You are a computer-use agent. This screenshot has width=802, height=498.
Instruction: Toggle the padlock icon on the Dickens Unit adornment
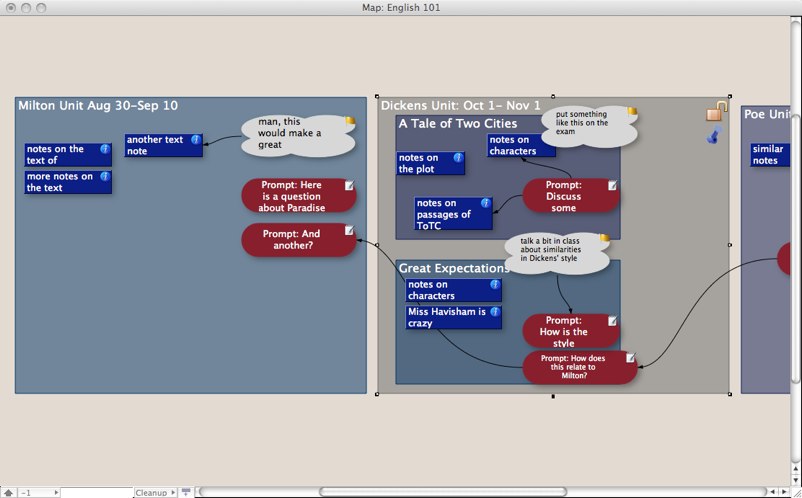click(716, 111)
